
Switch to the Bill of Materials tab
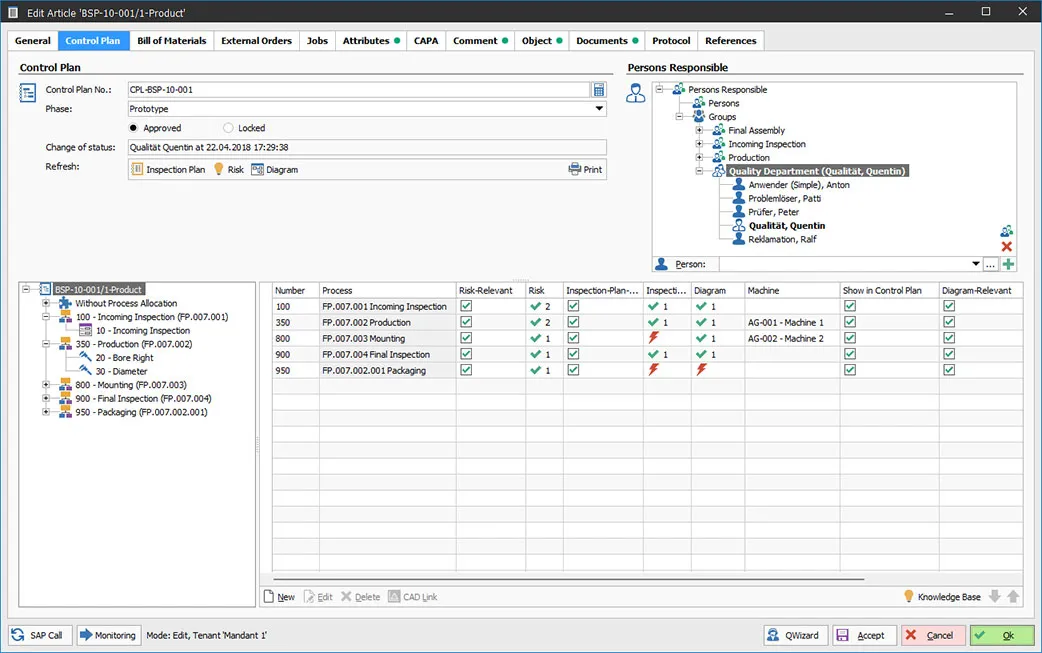click(x=171, y=41)
